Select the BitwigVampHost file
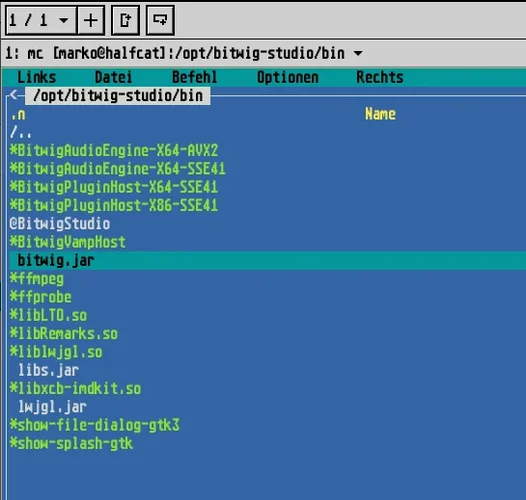The image size is (526, 500). coord(68,242)
